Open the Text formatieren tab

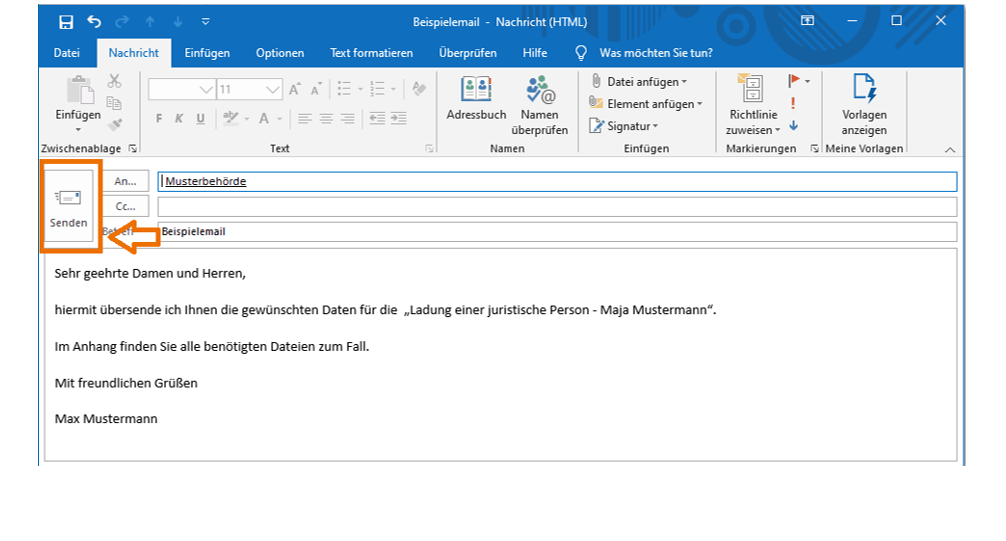tap(371, 53)
